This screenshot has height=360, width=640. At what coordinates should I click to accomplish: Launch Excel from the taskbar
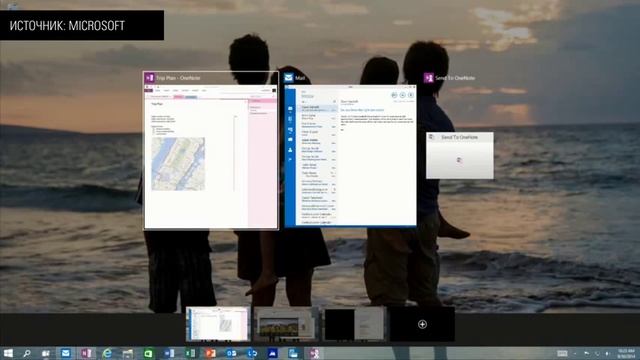pyautogui.click(x=190, y=353)
